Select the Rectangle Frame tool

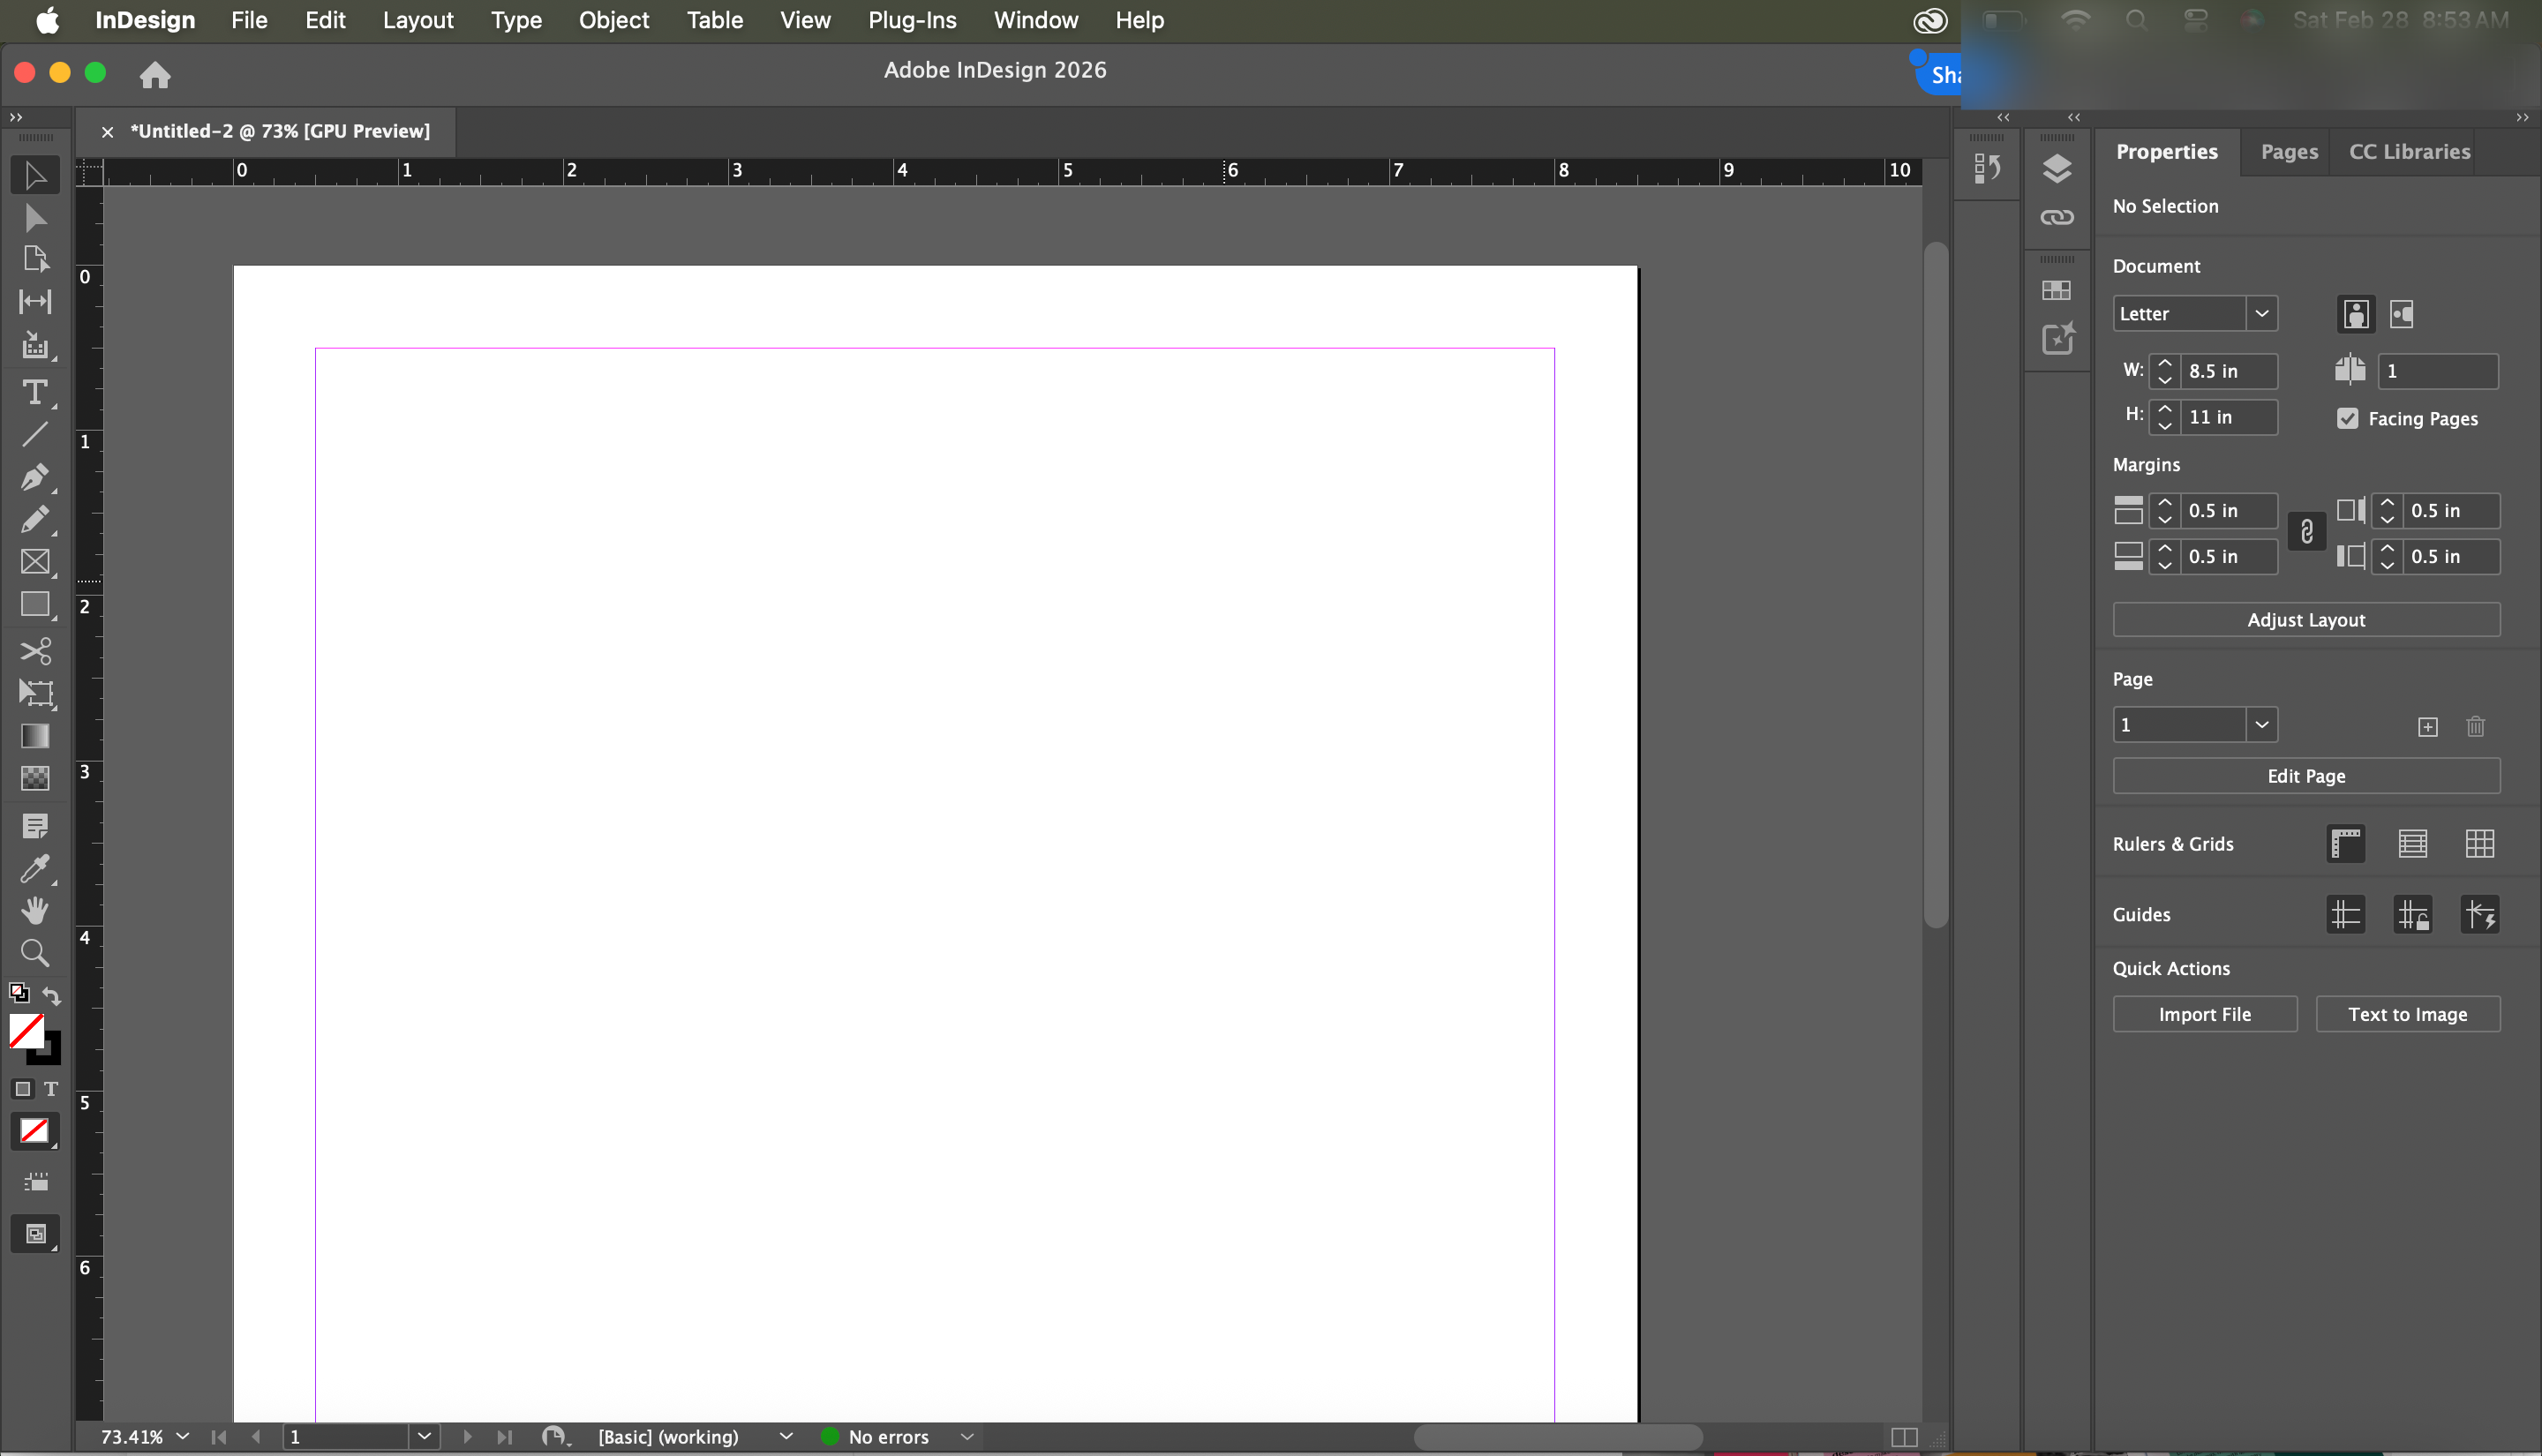click(34, 562)
